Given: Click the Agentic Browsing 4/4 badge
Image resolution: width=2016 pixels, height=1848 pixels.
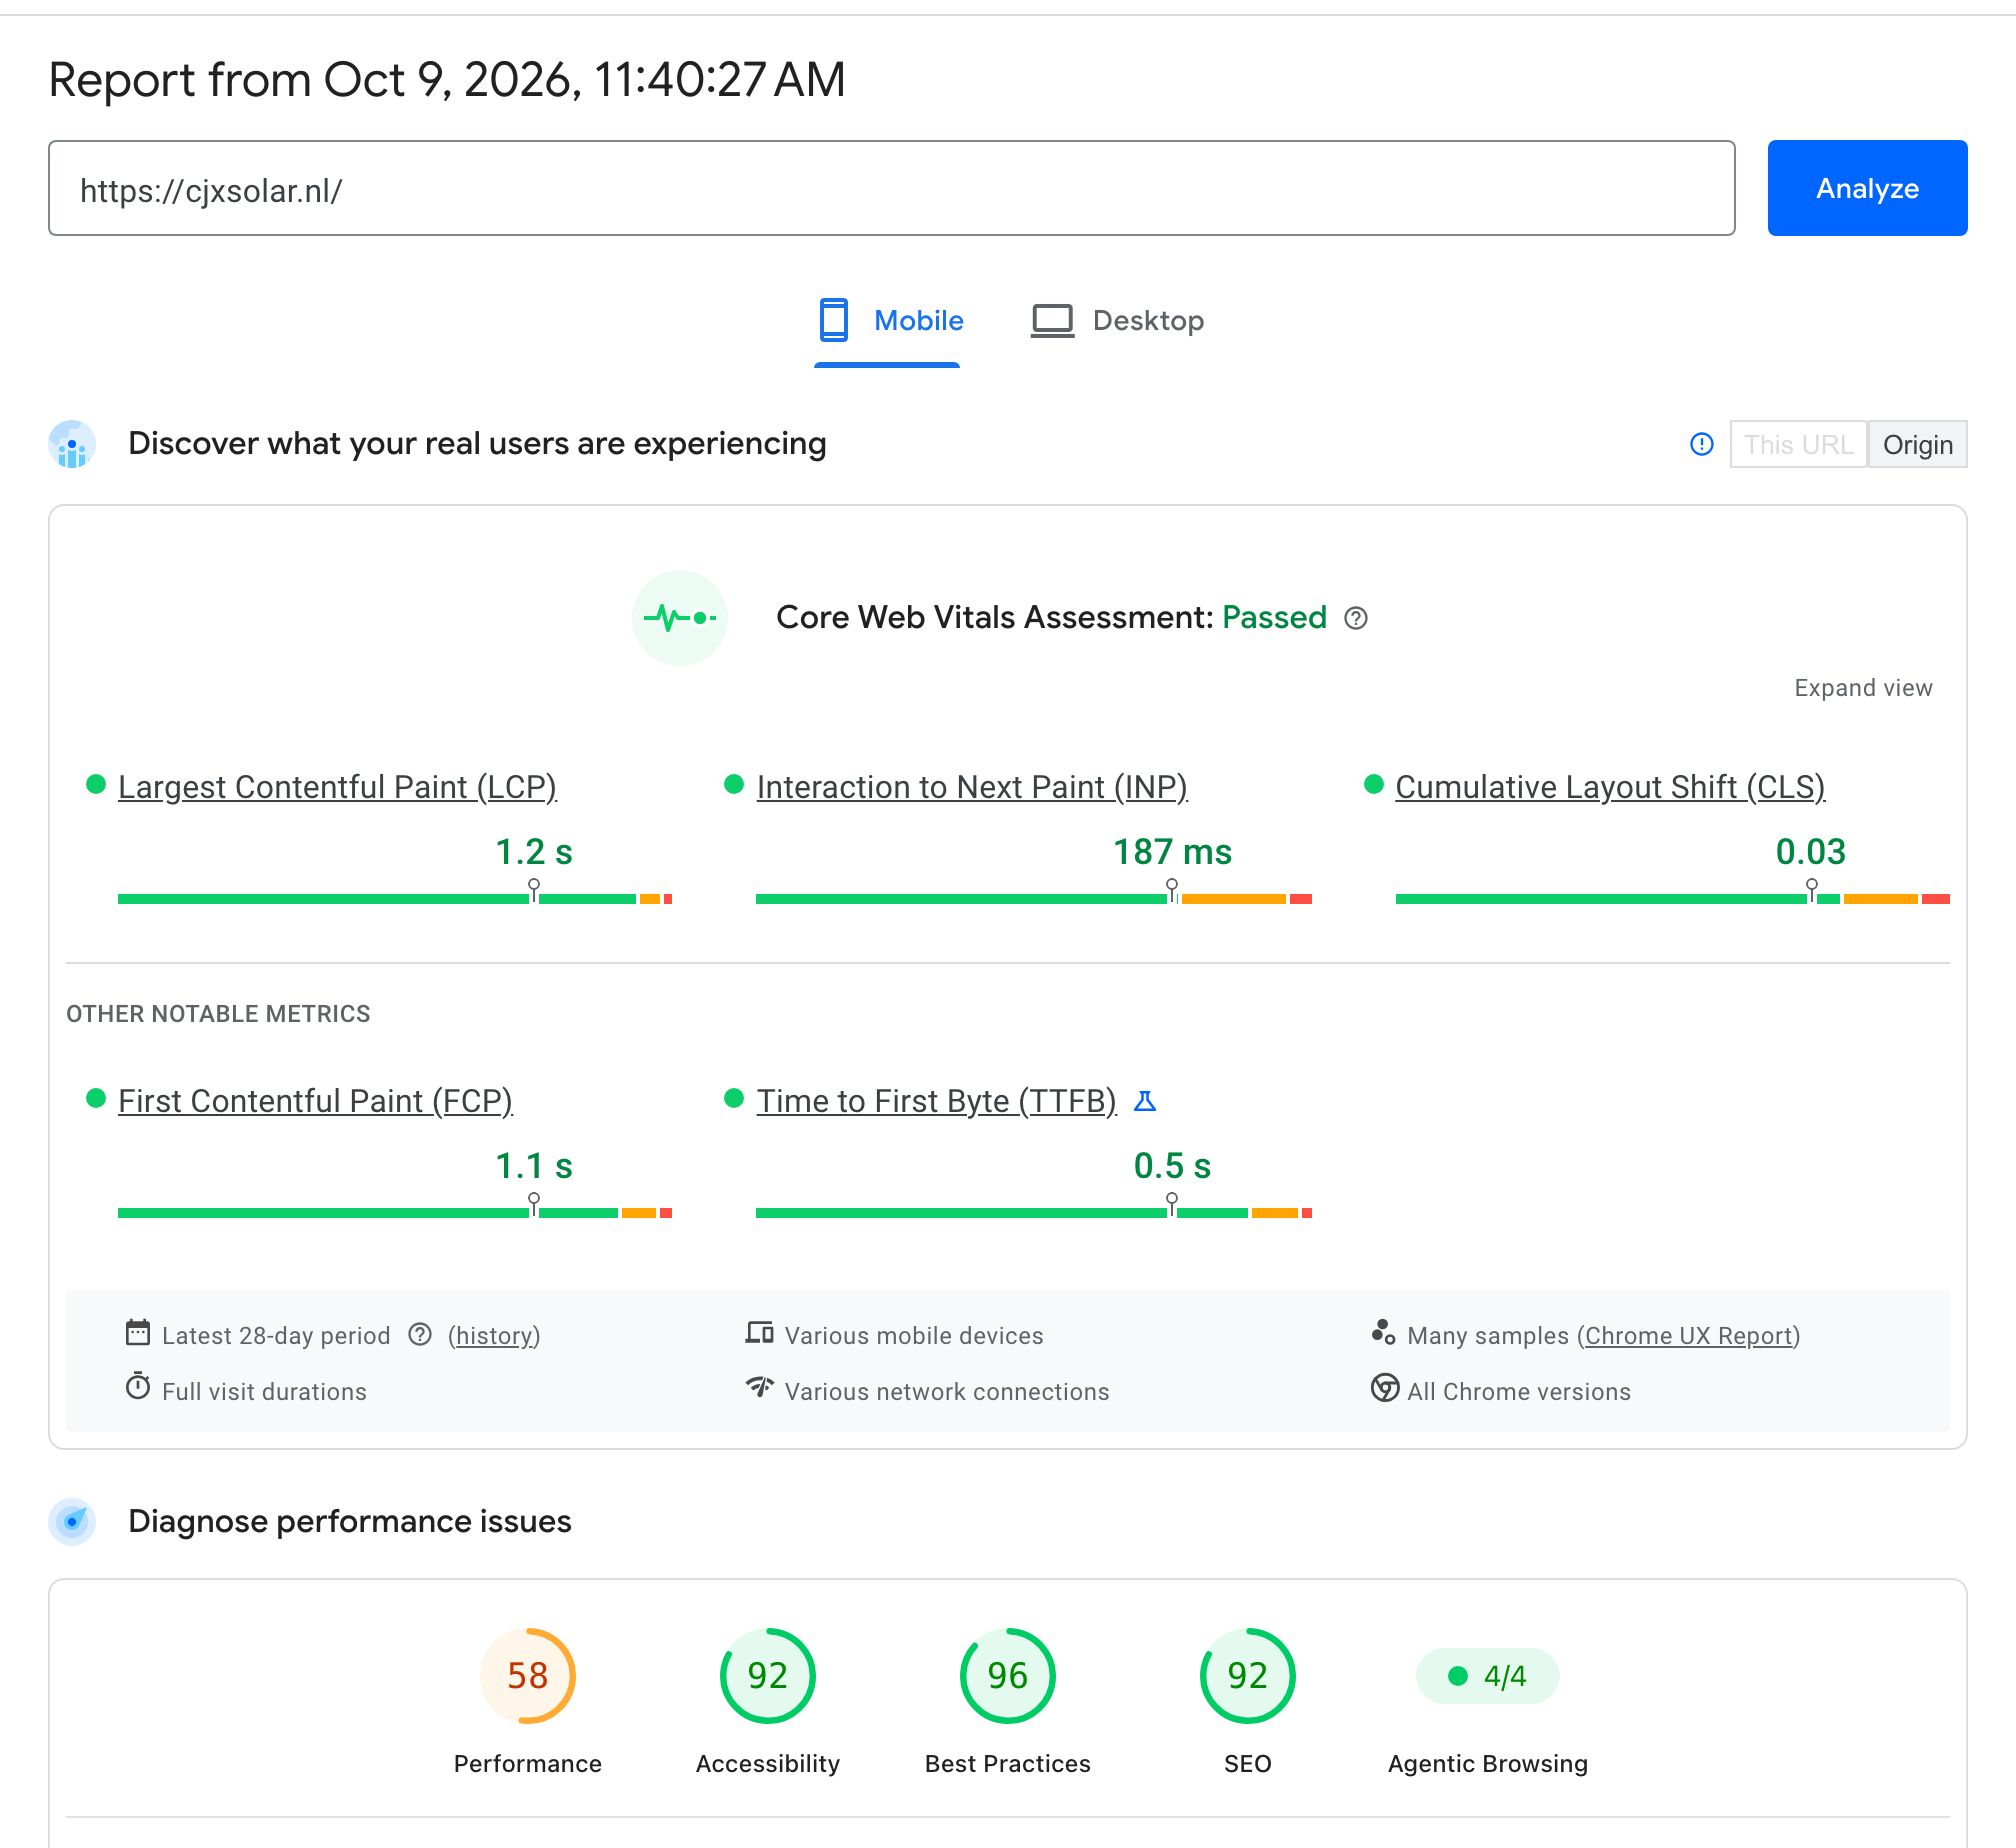Looking at the screenshot, I should click(x=1488, y=1676).
